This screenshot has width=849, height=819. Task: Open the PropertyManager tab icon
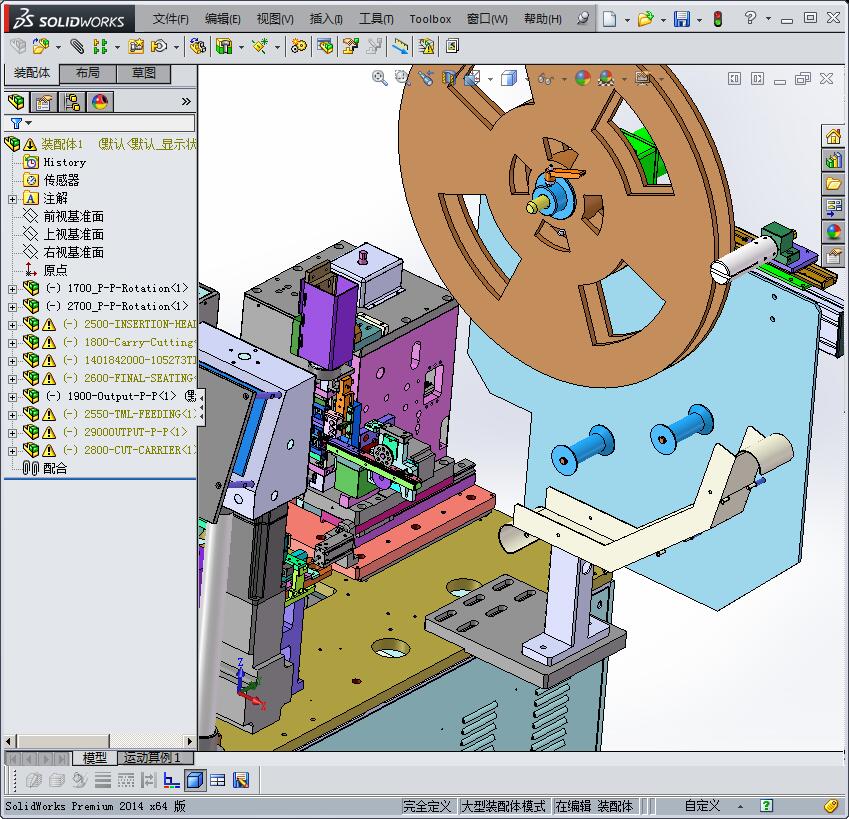tap(43, 102)
